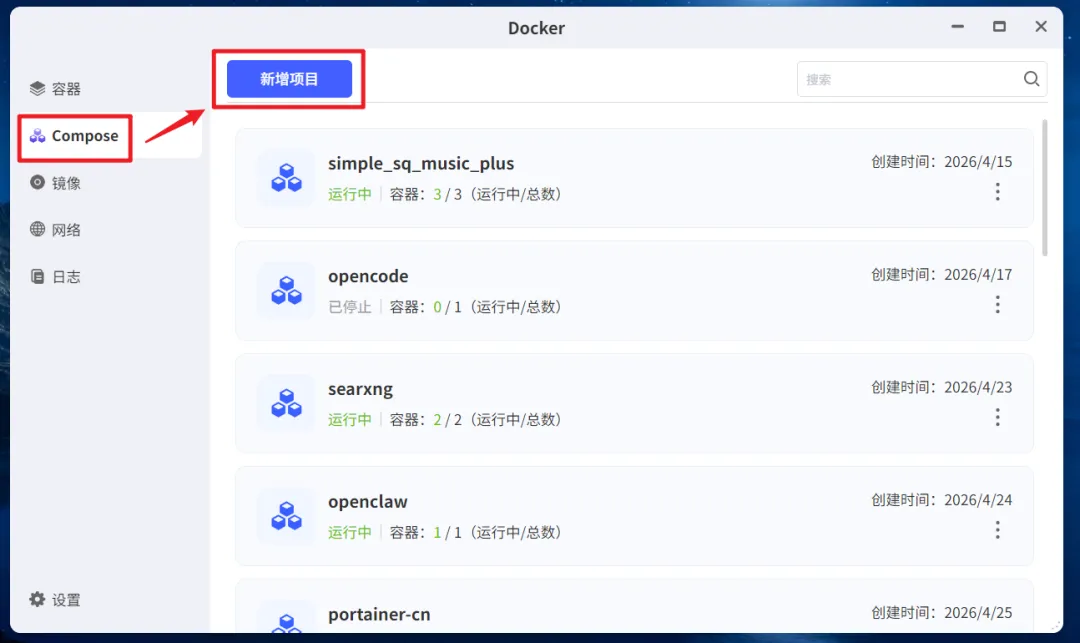Open the three-dot menu for searxng
The height and width of the screenshot is (643, 1080).
click(x=997, y=417)
